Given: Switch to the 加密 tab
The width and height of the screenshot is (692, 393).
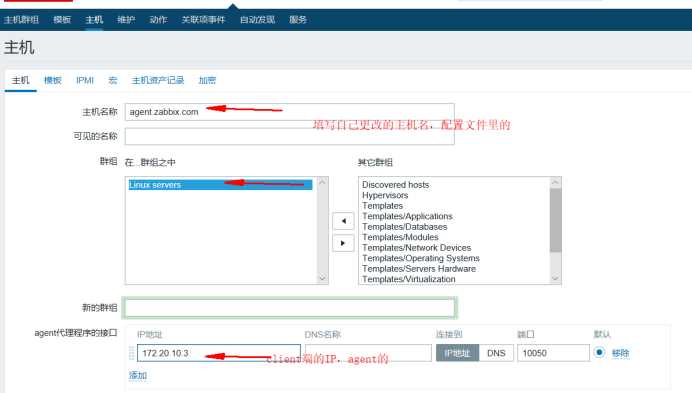Looking at the screenshot, I should tap(207, 80).
